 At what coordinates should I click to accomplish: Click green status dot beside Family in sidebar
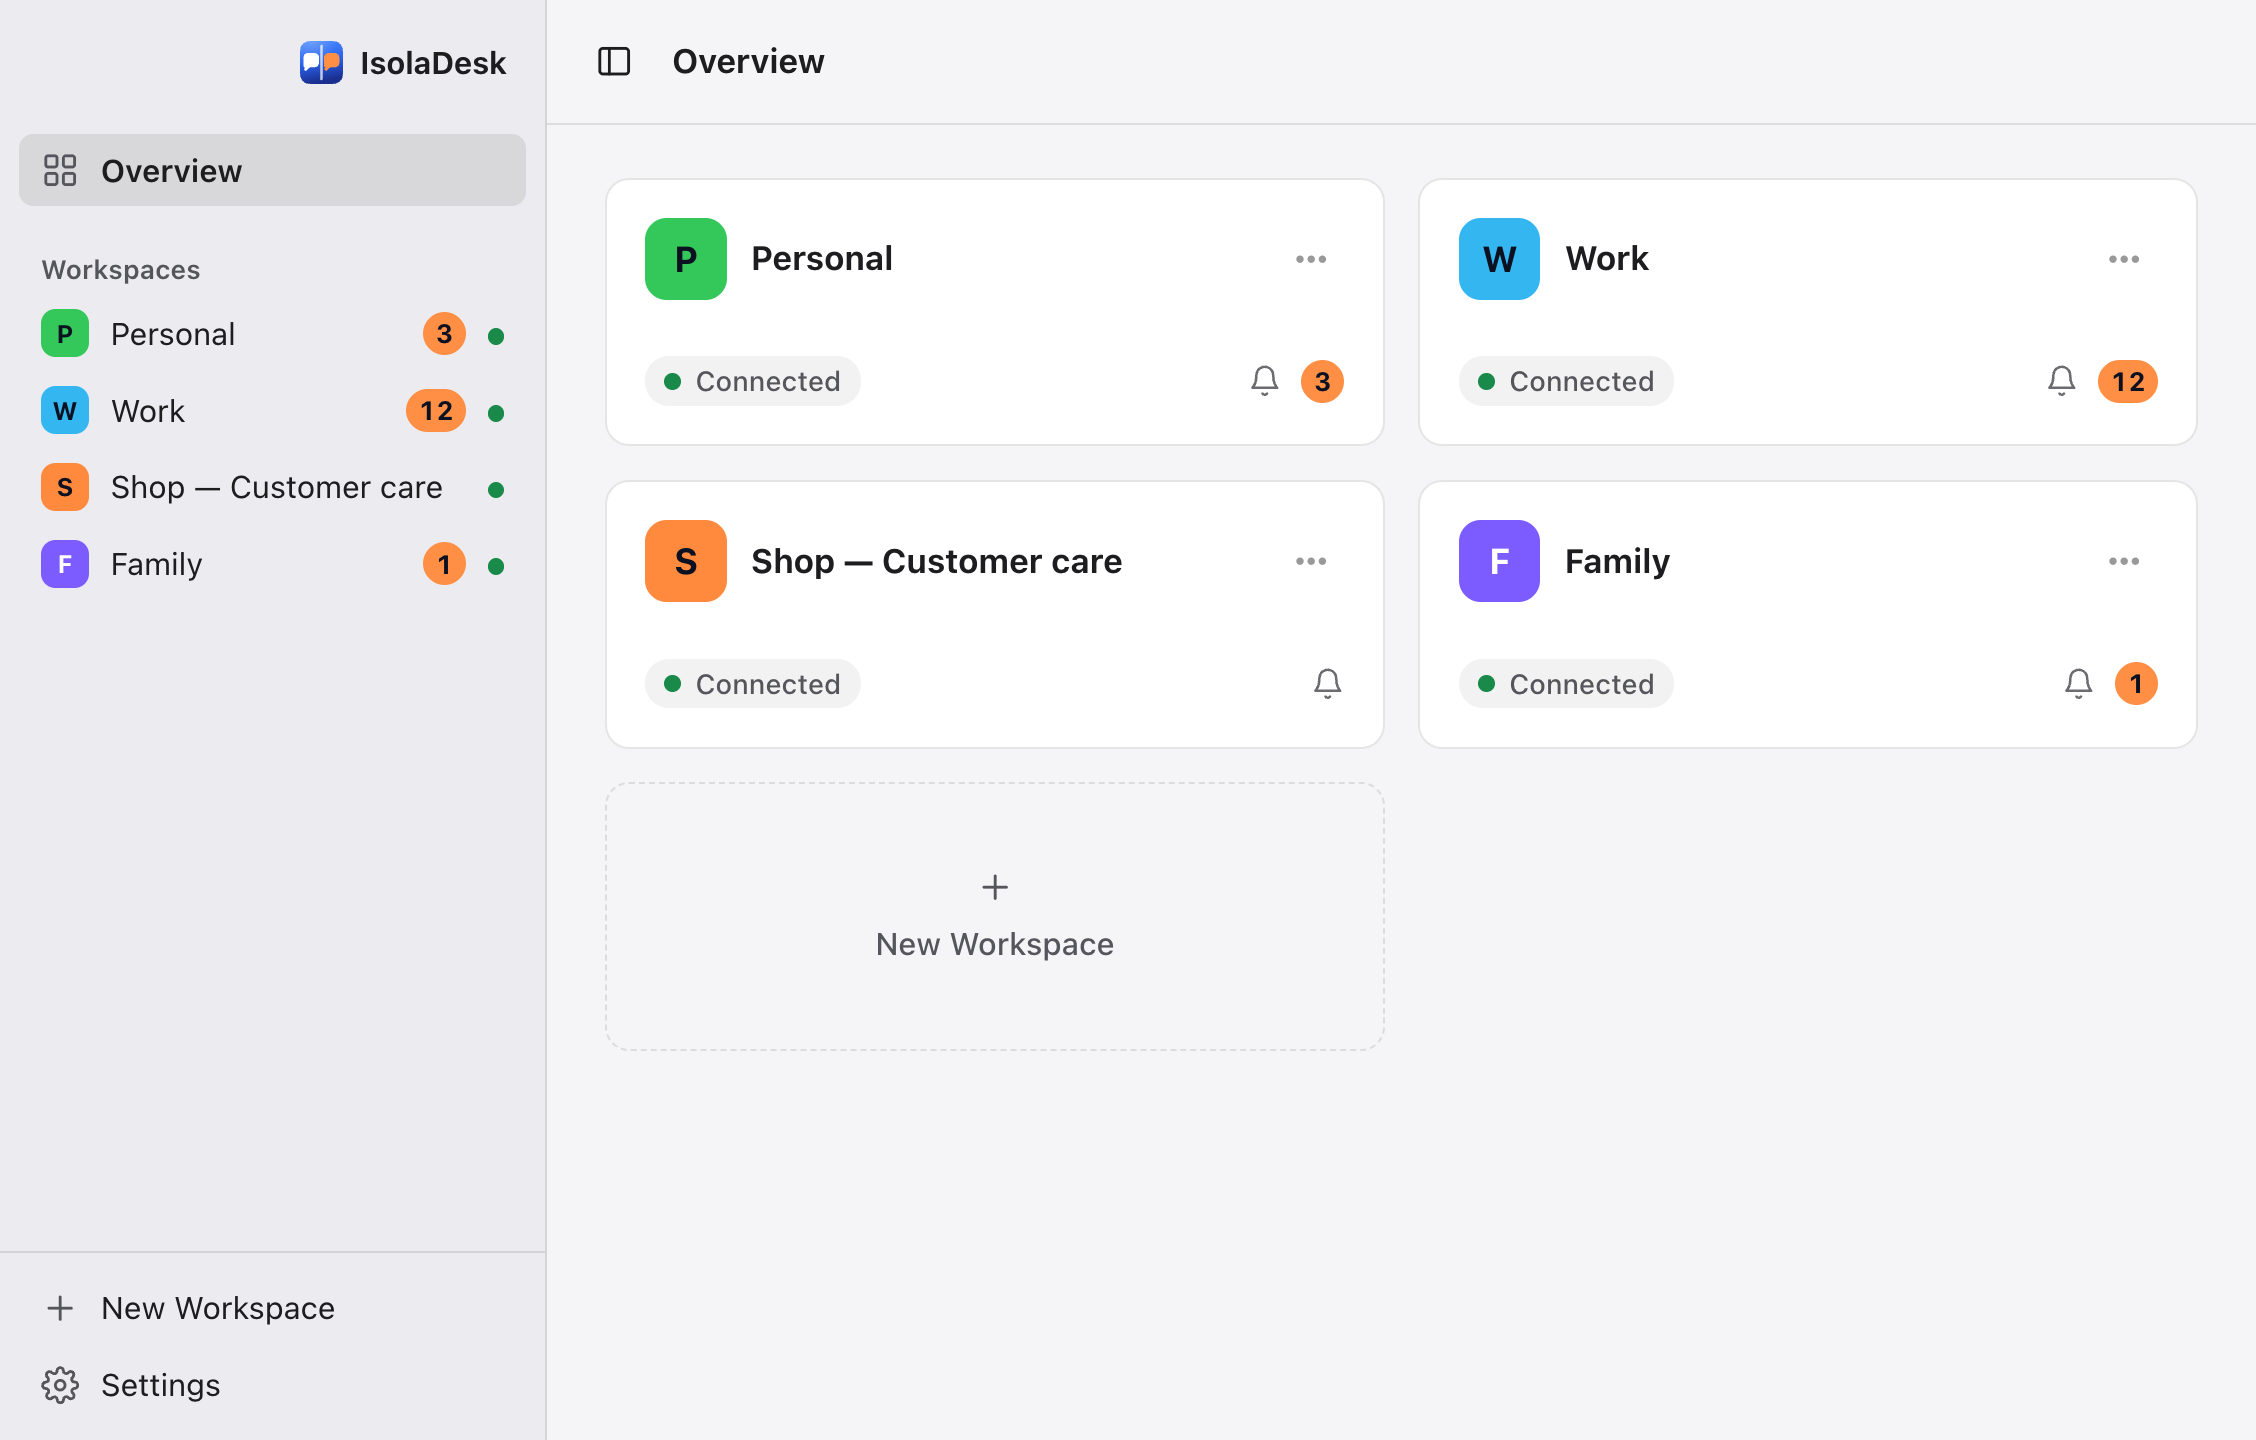(496, 566)
